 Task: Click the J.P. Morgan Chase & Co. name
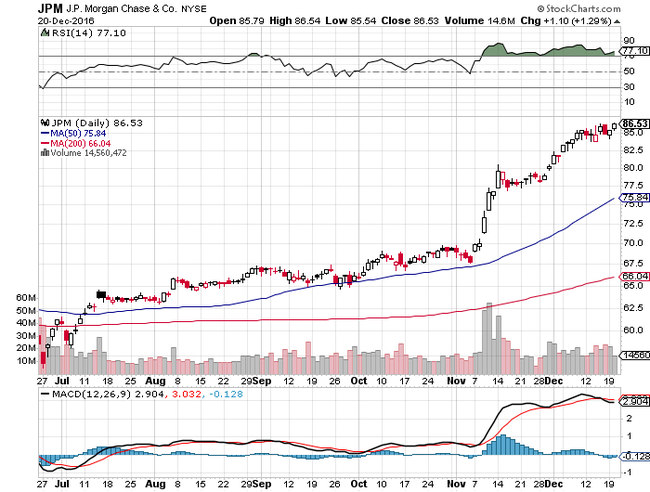[121, 9]
